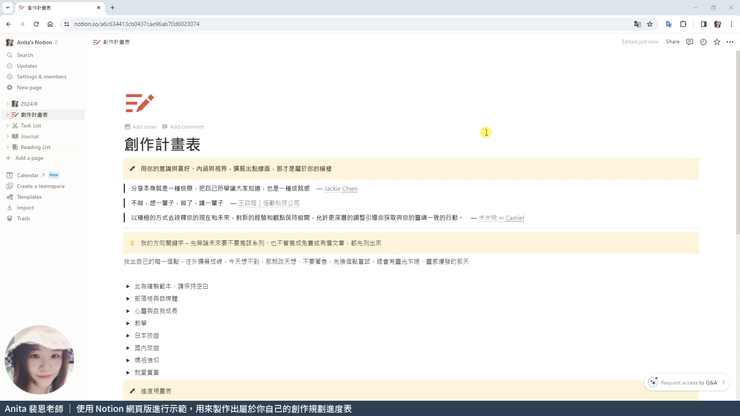Open page history clock icon
740x416 pixels.
click(703, 42)
